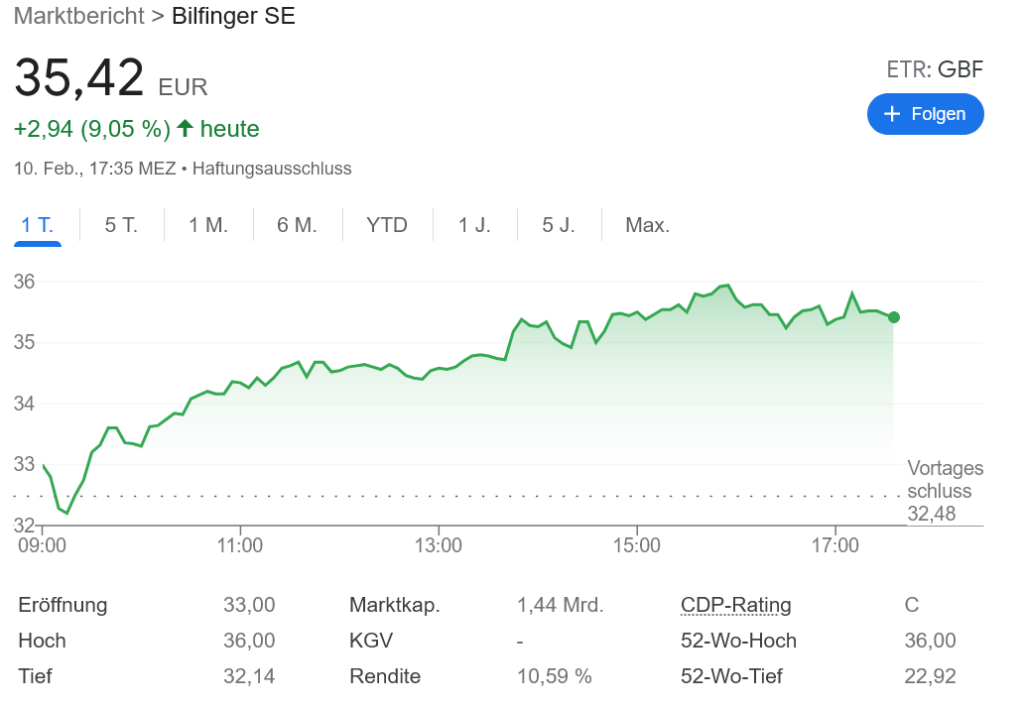Click the Rendite value 10,59 %

555,676
